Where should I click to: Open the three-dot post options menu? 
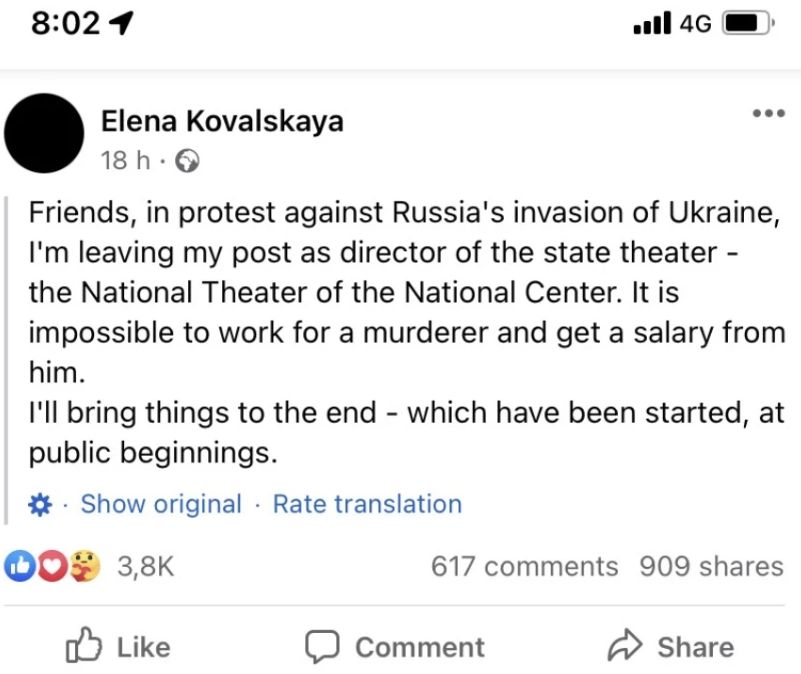pos(769,113)
